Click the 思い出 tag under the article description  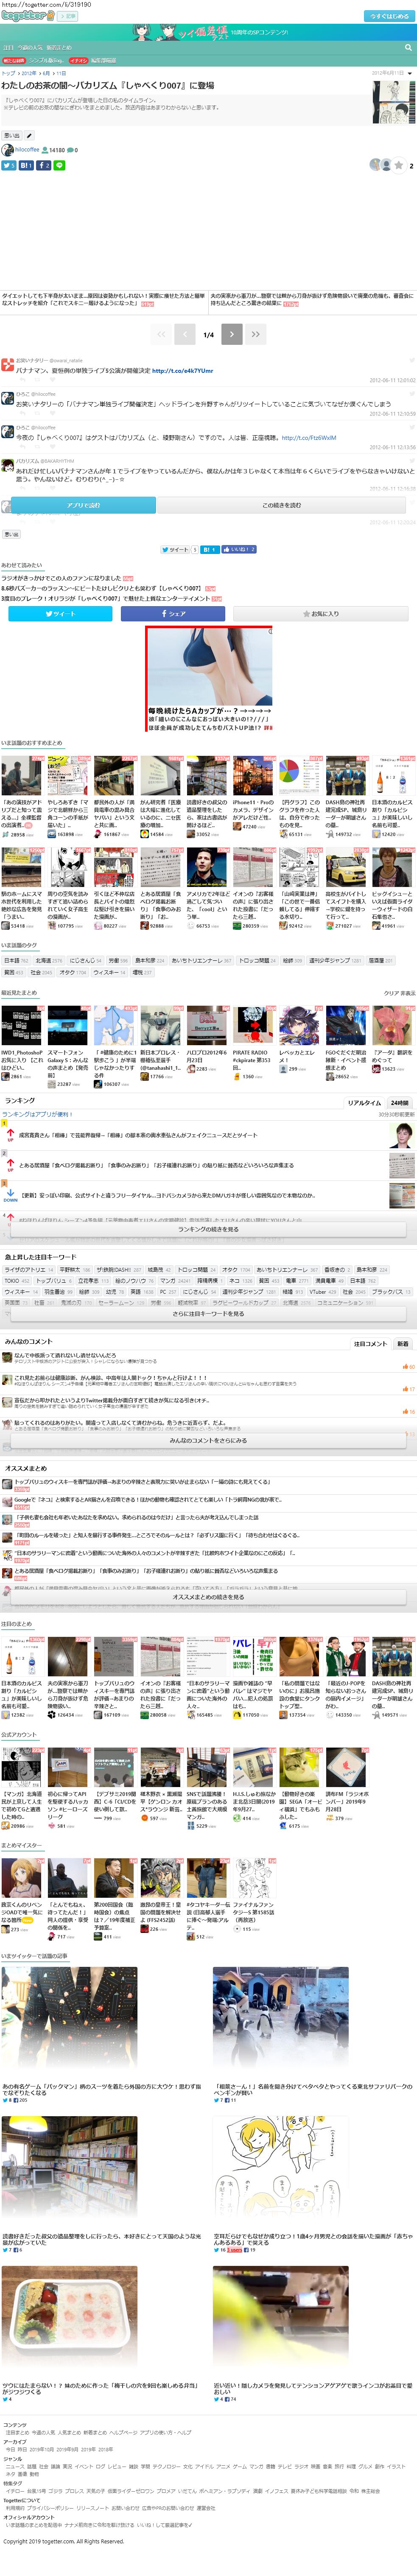pos(12,135)
